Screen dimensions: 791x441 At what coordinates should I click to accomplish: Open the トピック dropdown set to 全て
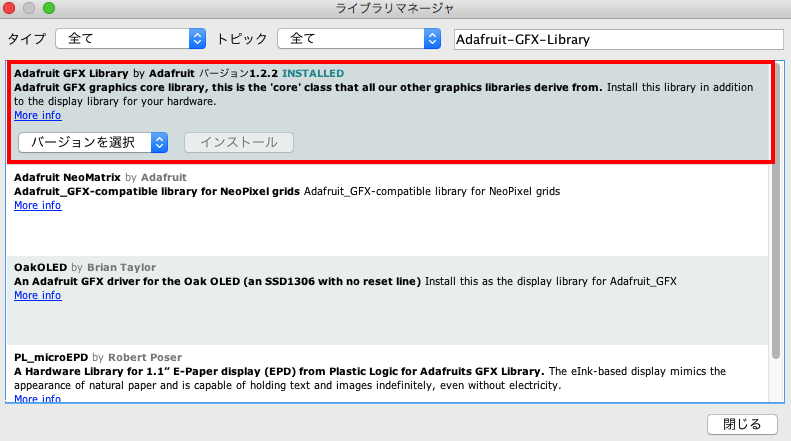coord(359,38)
